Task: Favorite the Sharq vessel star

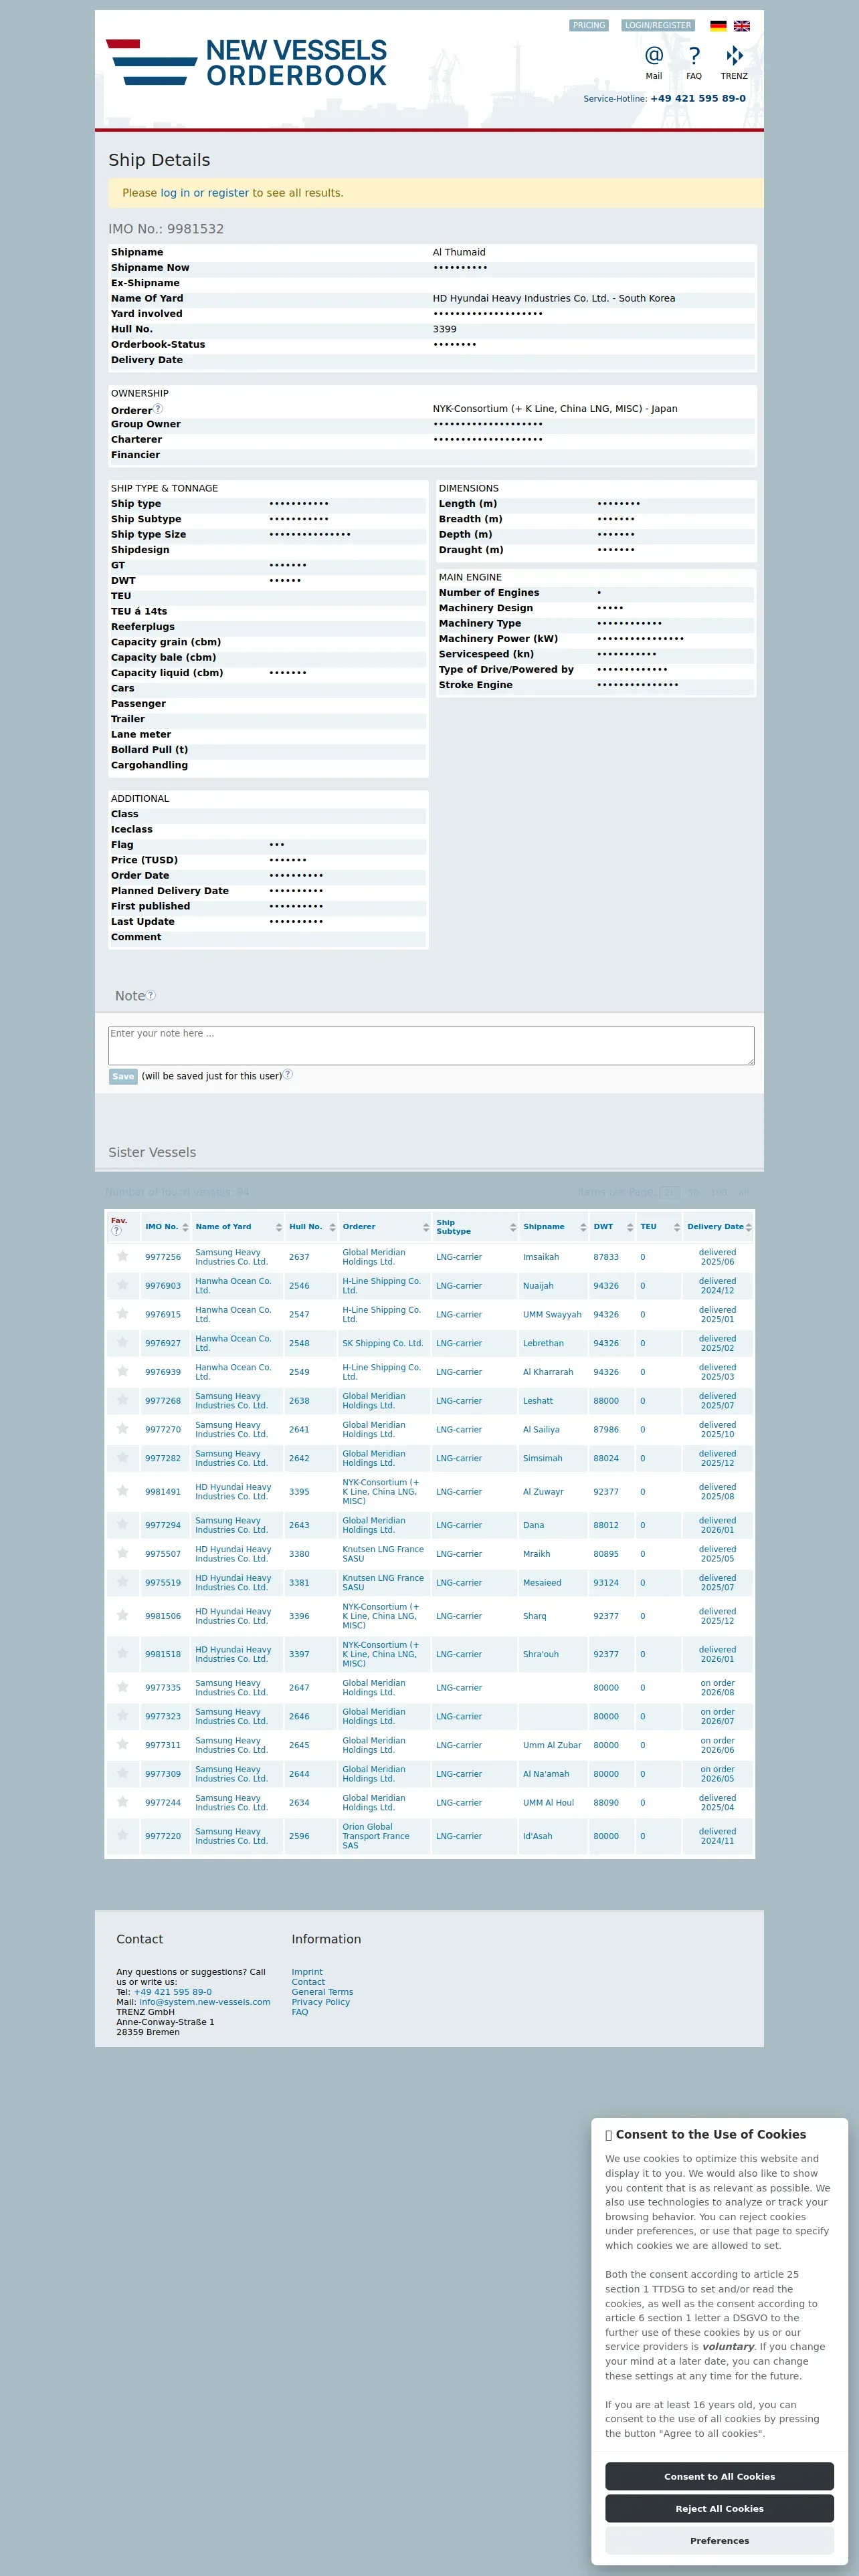Action: [x=122, y=1615]
